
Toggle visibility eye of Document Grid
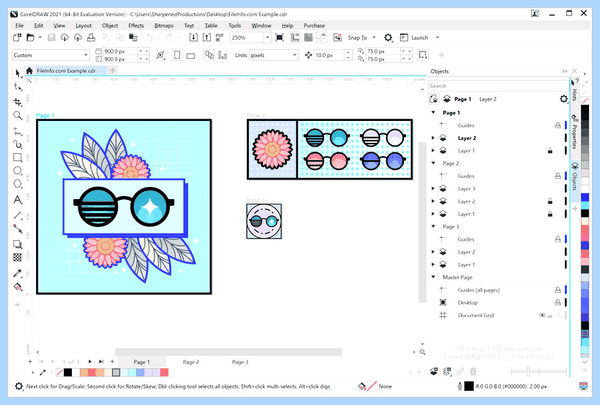coord(542,315)
